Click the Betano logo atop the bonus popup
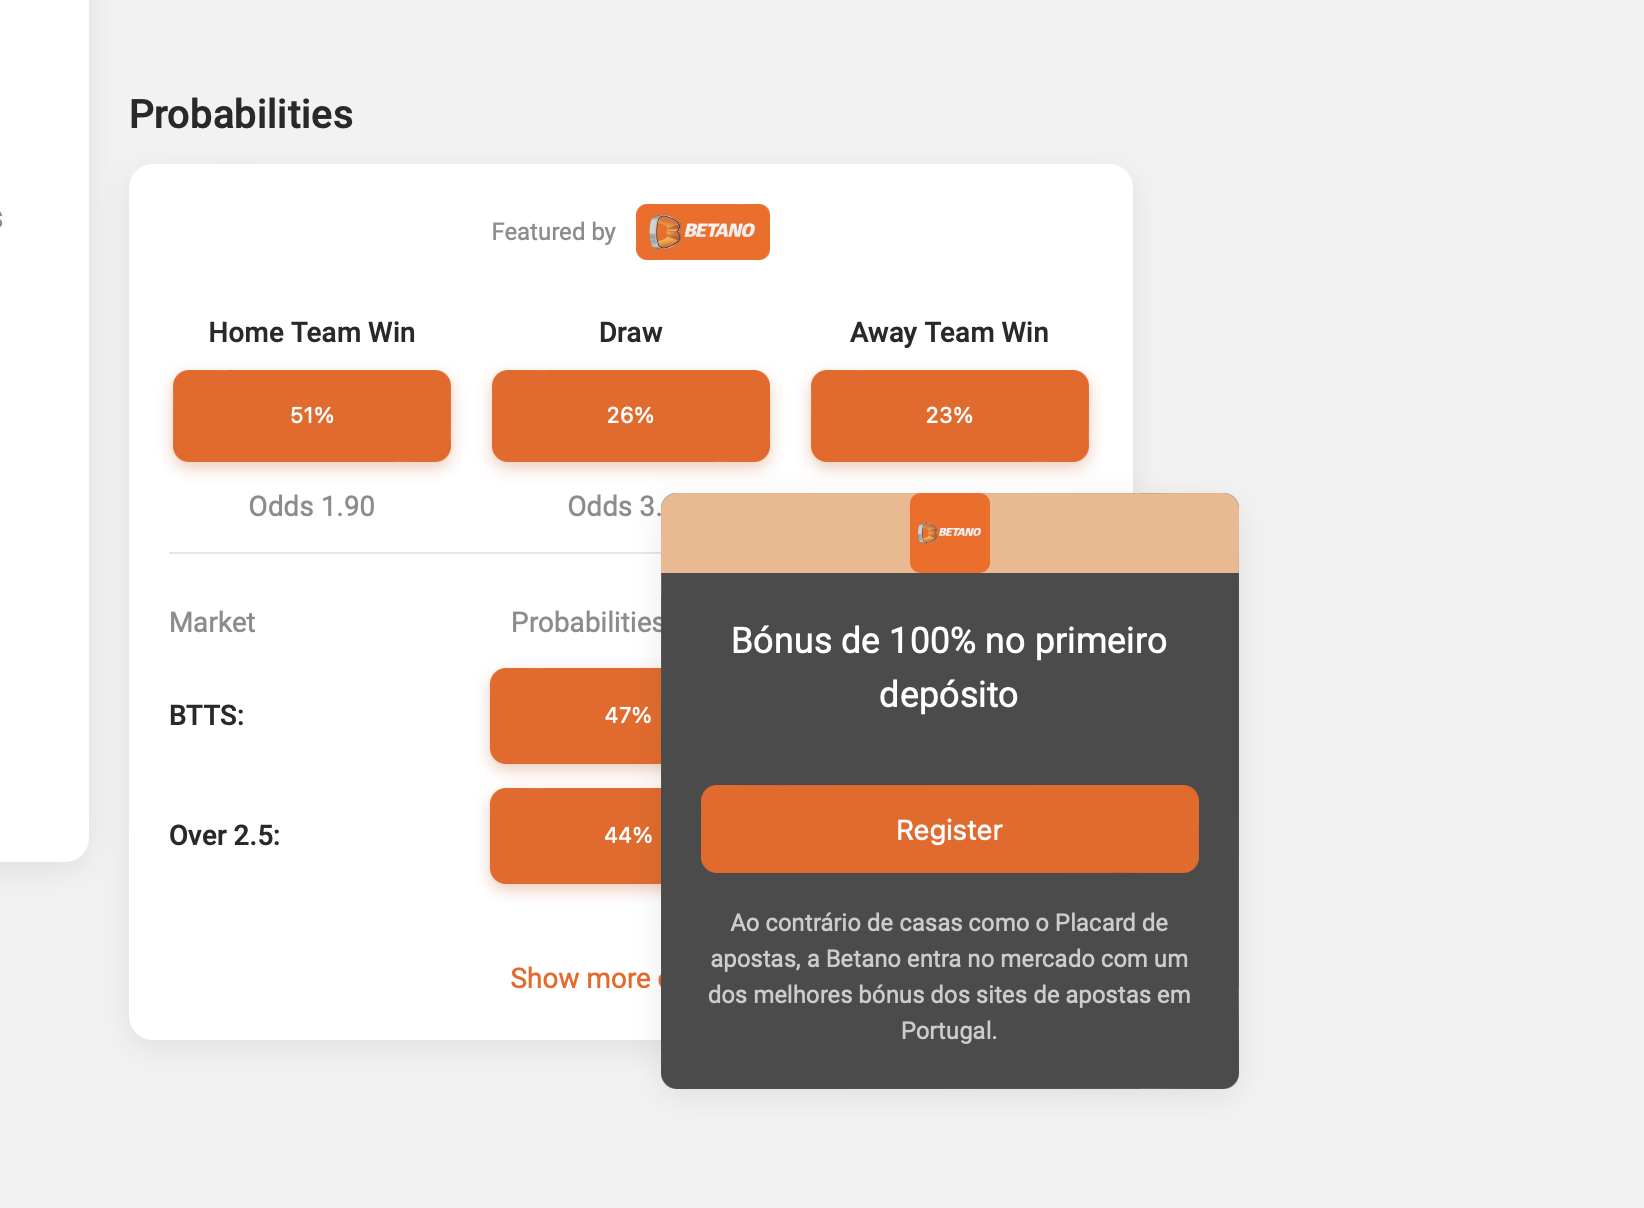This screenshot has height=1208, width=1644. point(948,533)
